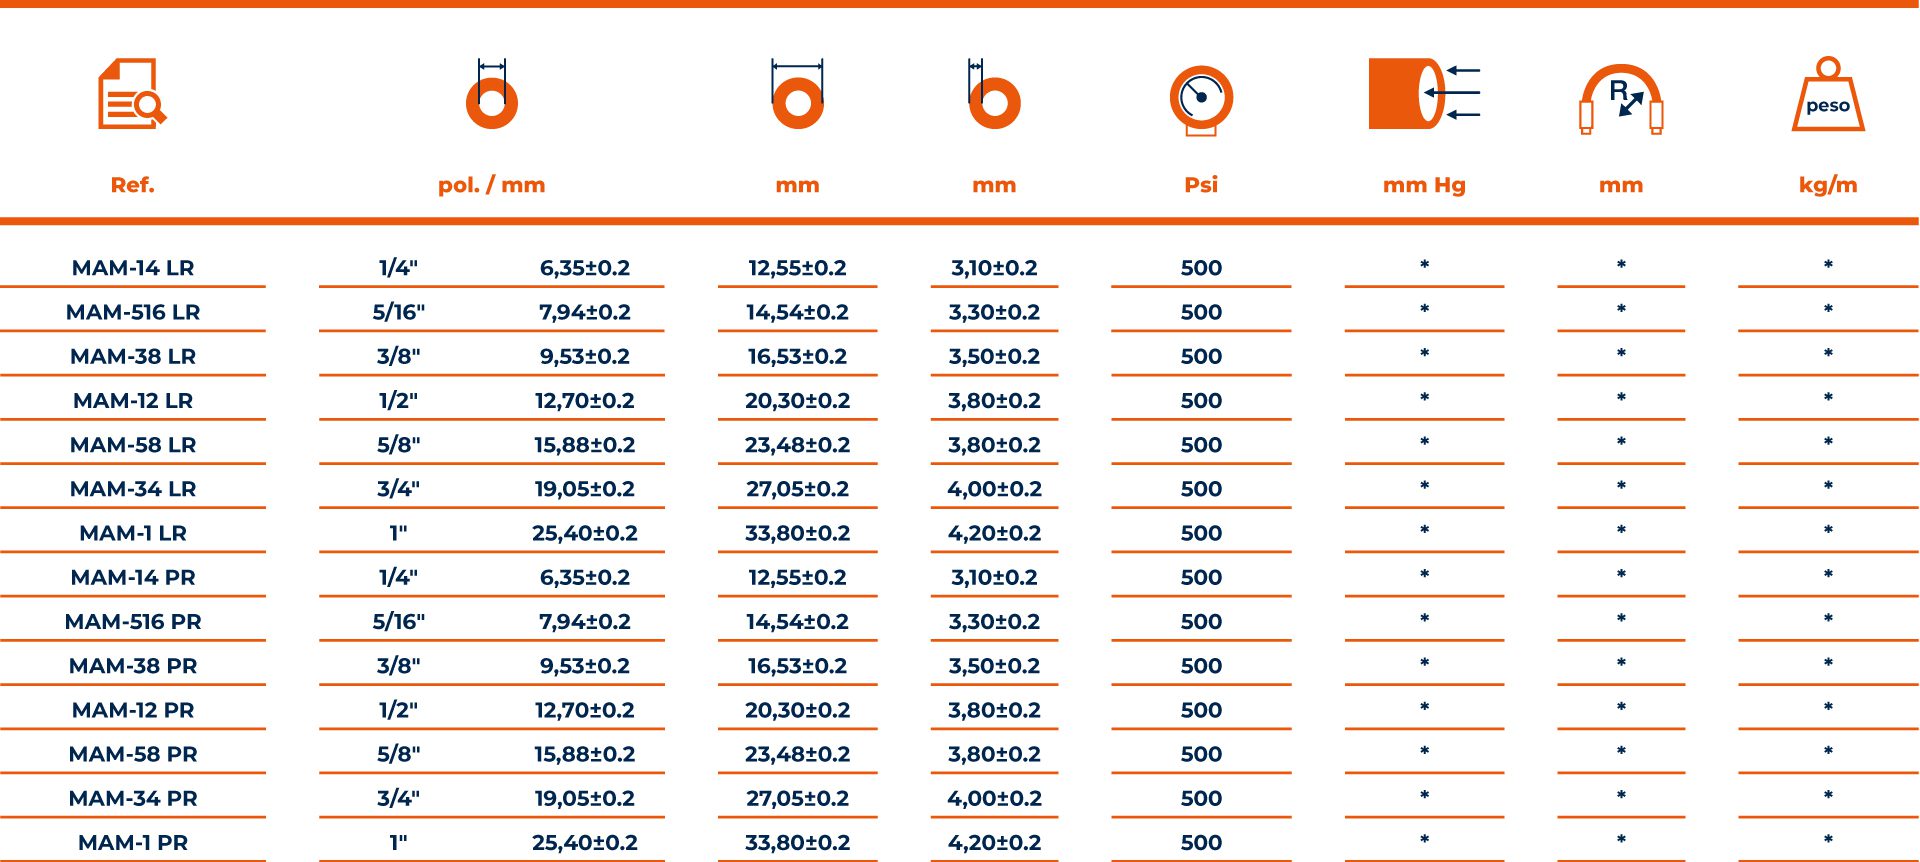Click the outer diameter ring icon

pos(797,96)
